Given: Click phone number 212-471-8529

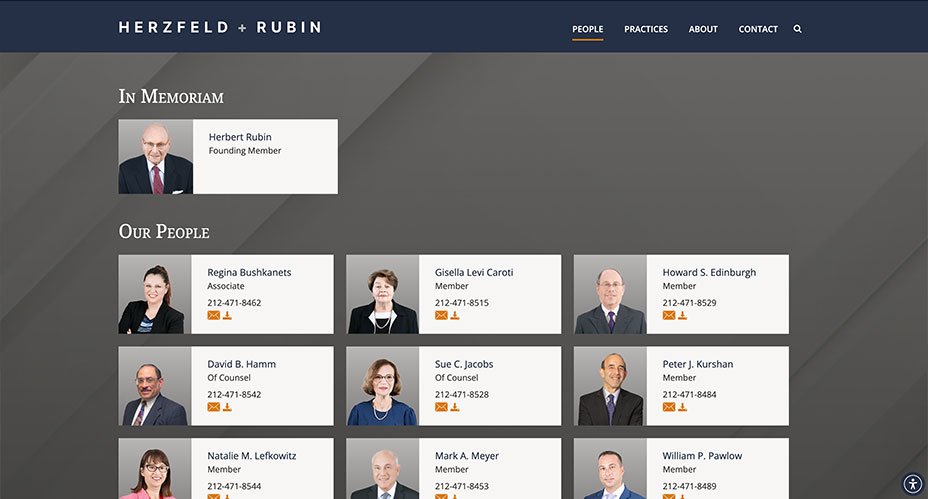Looking at the screenshot, I should click(x=689, y=302).
